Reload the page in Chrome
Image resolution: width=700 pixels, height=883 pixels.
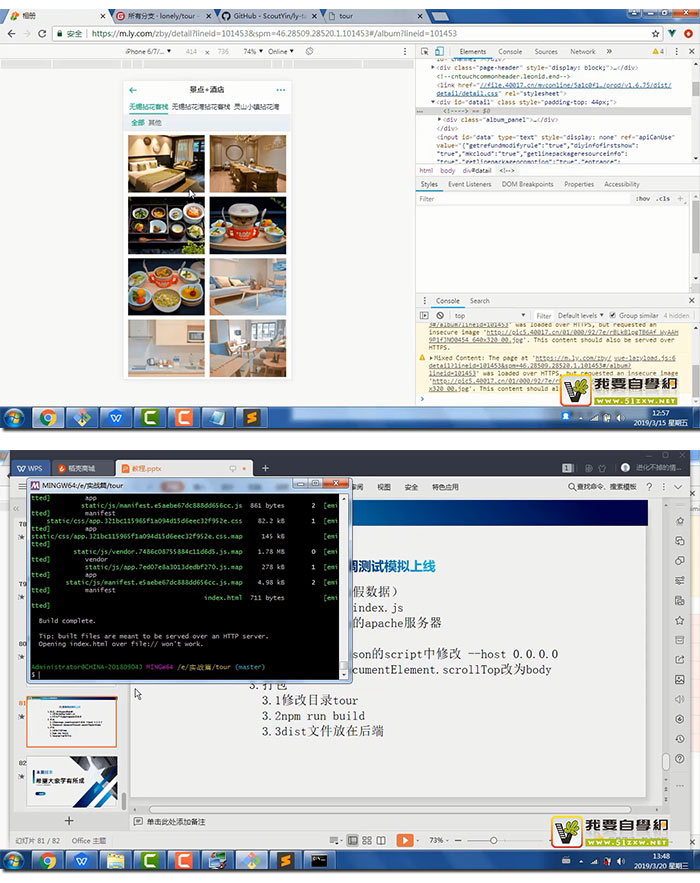(42, 34)
